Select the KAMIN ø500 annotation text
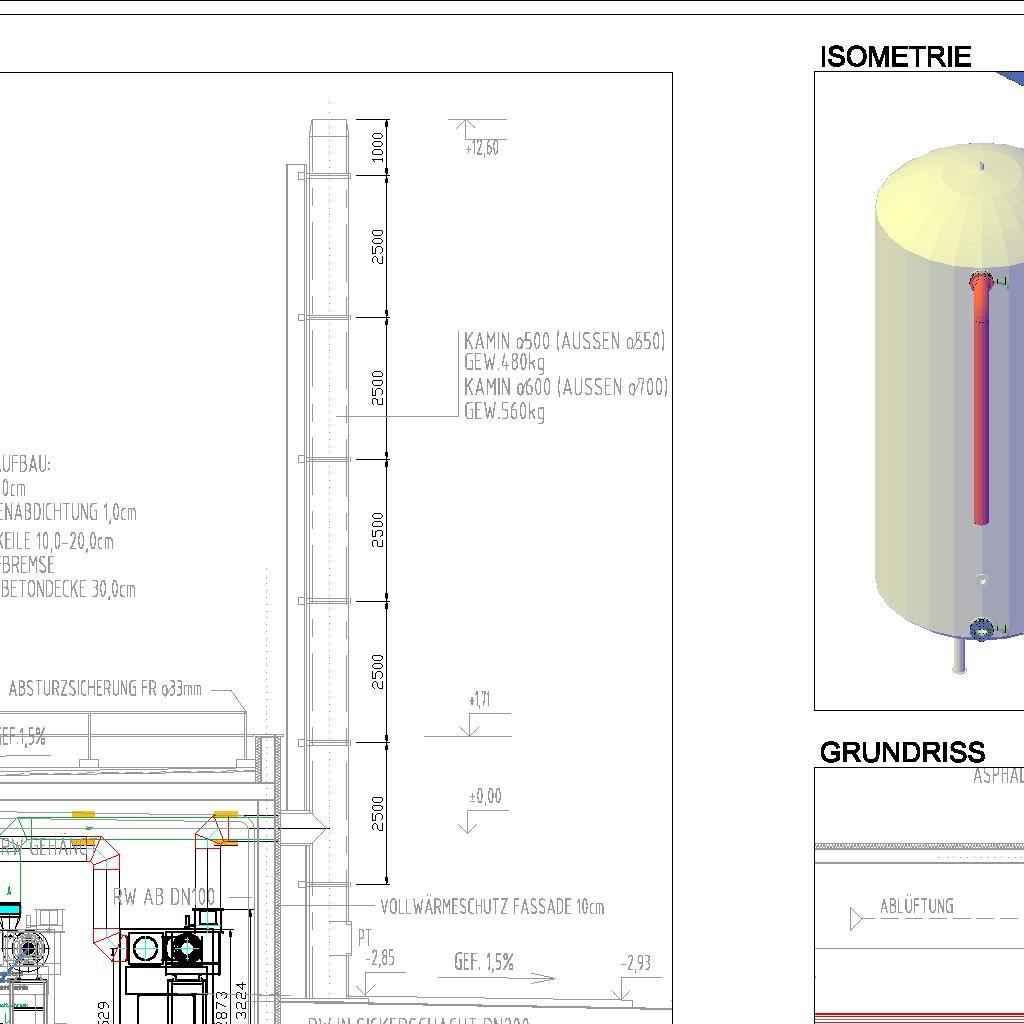The image size is (1024, 1024). (x=564, y=342)
